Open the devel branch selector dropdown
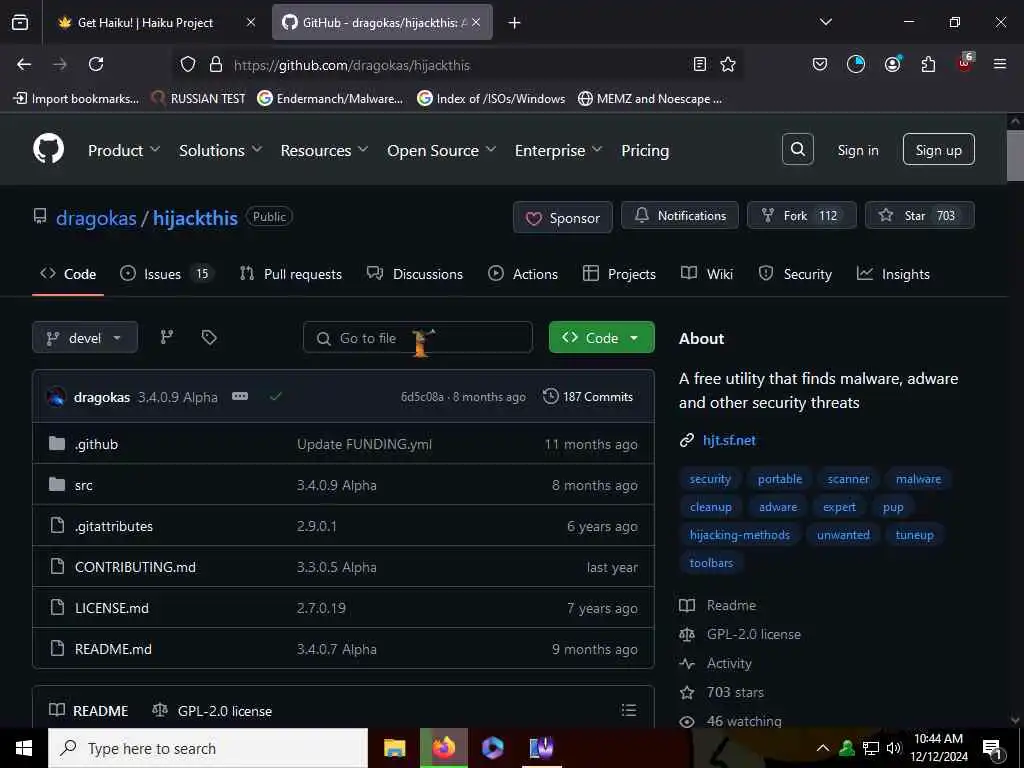1024x768 pixels. click(x=85, y=338)
